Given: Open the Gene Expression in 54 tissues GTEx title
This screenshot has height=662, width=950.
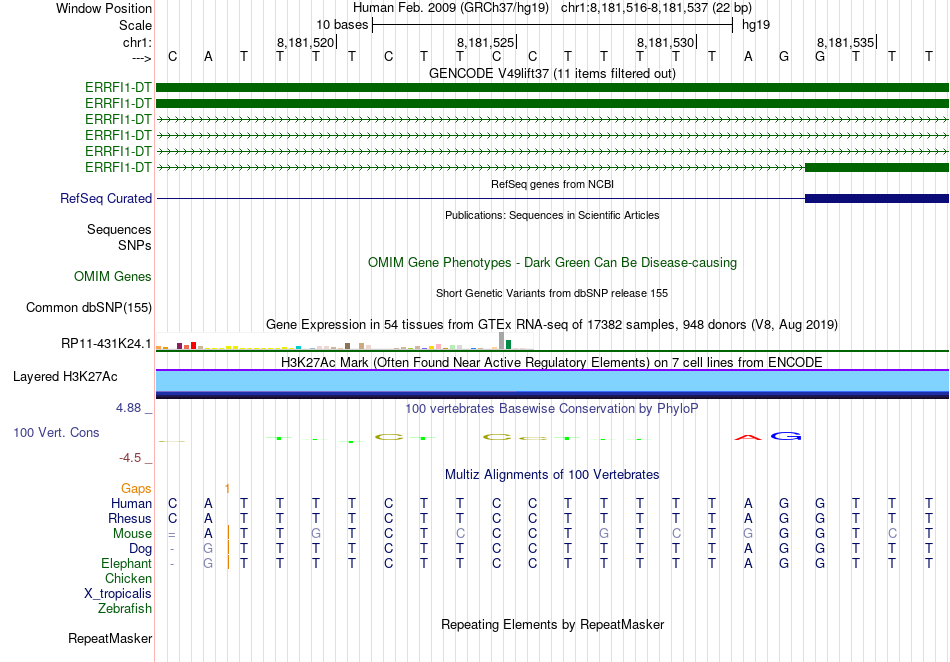Looking at the screenshot, I should (552, 324).
